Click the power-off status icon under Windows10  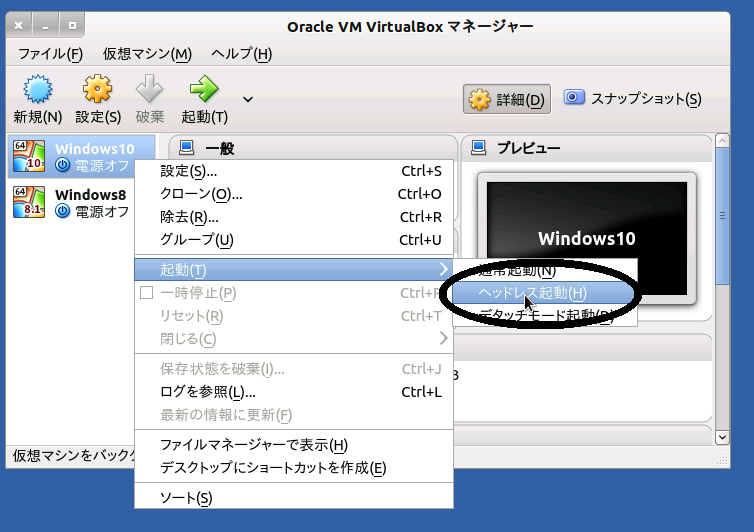tap(63, 165)
